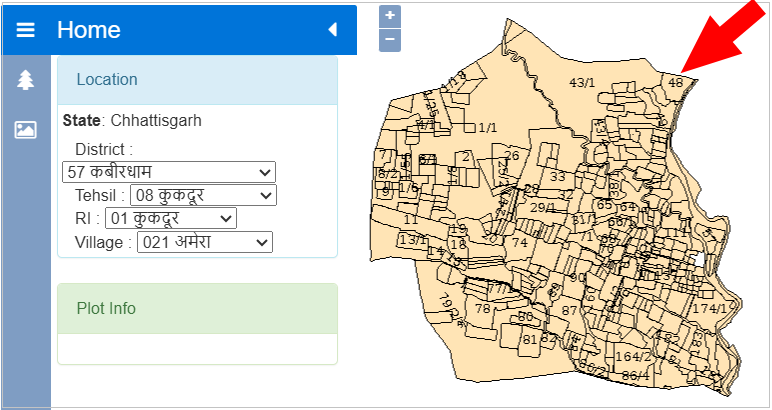Open the Tehsil dropdown

click(203, 195)
